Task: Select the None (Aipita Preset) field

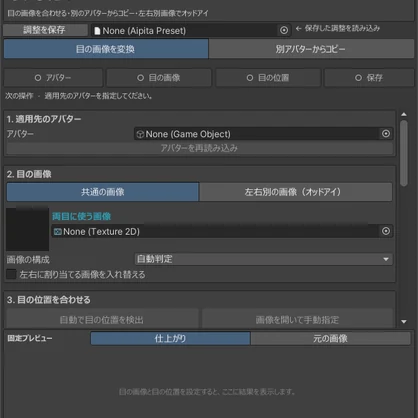Action: pos(191,30)
